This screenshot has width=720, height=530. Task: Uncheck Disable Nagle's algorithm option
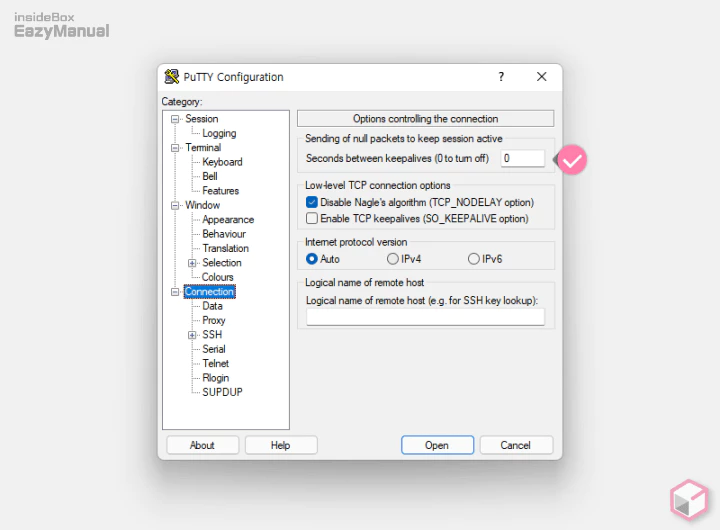312,202
